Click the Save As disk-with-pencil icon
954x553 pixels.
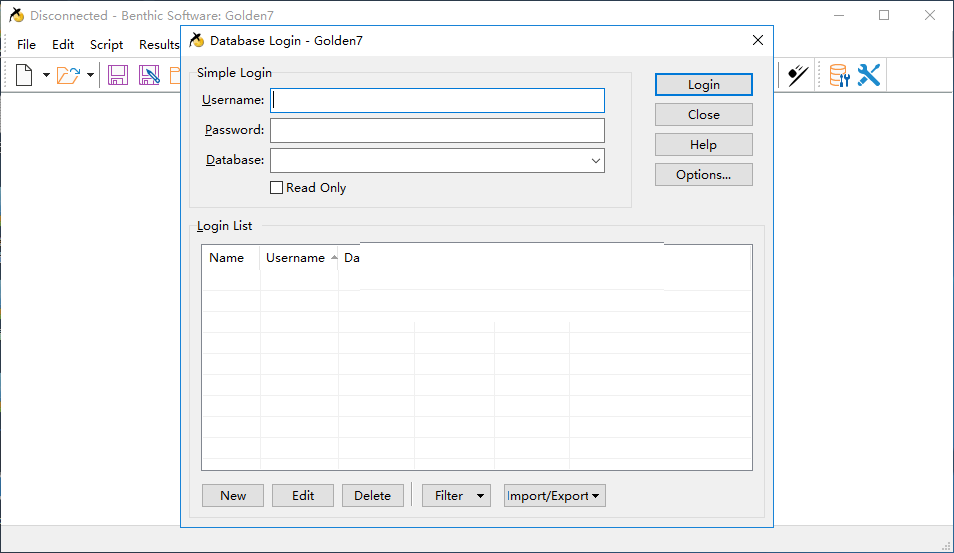coord(149,75)
